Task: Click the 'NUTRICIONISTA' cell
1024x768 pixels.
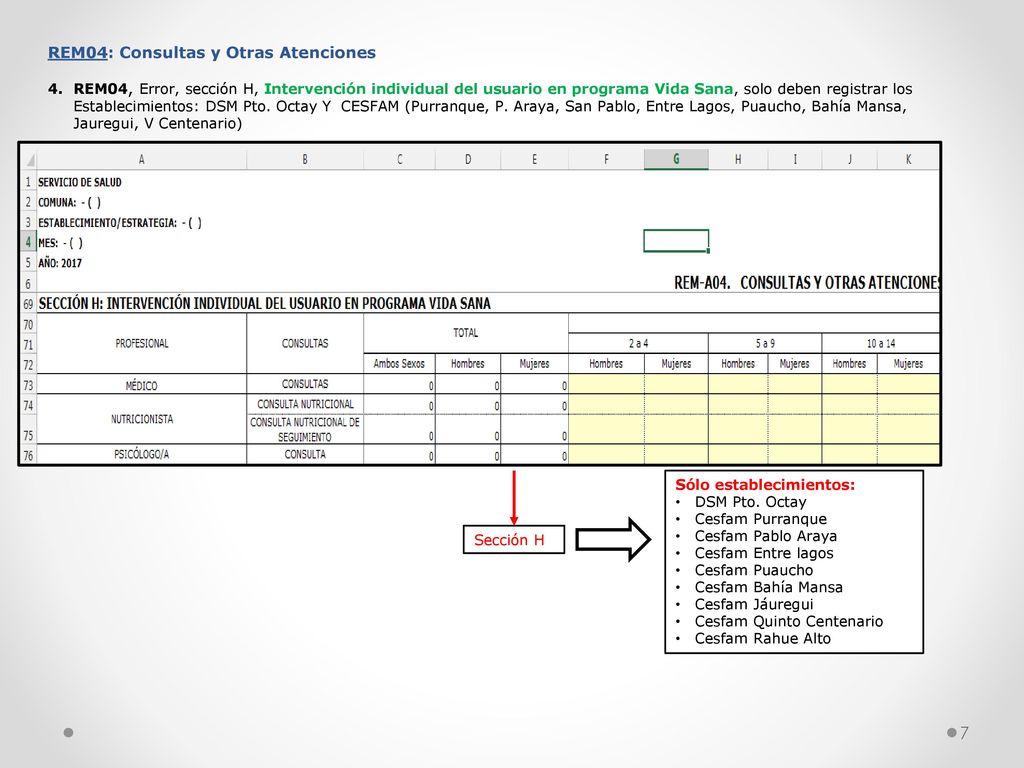Action: tap(142, 419)
